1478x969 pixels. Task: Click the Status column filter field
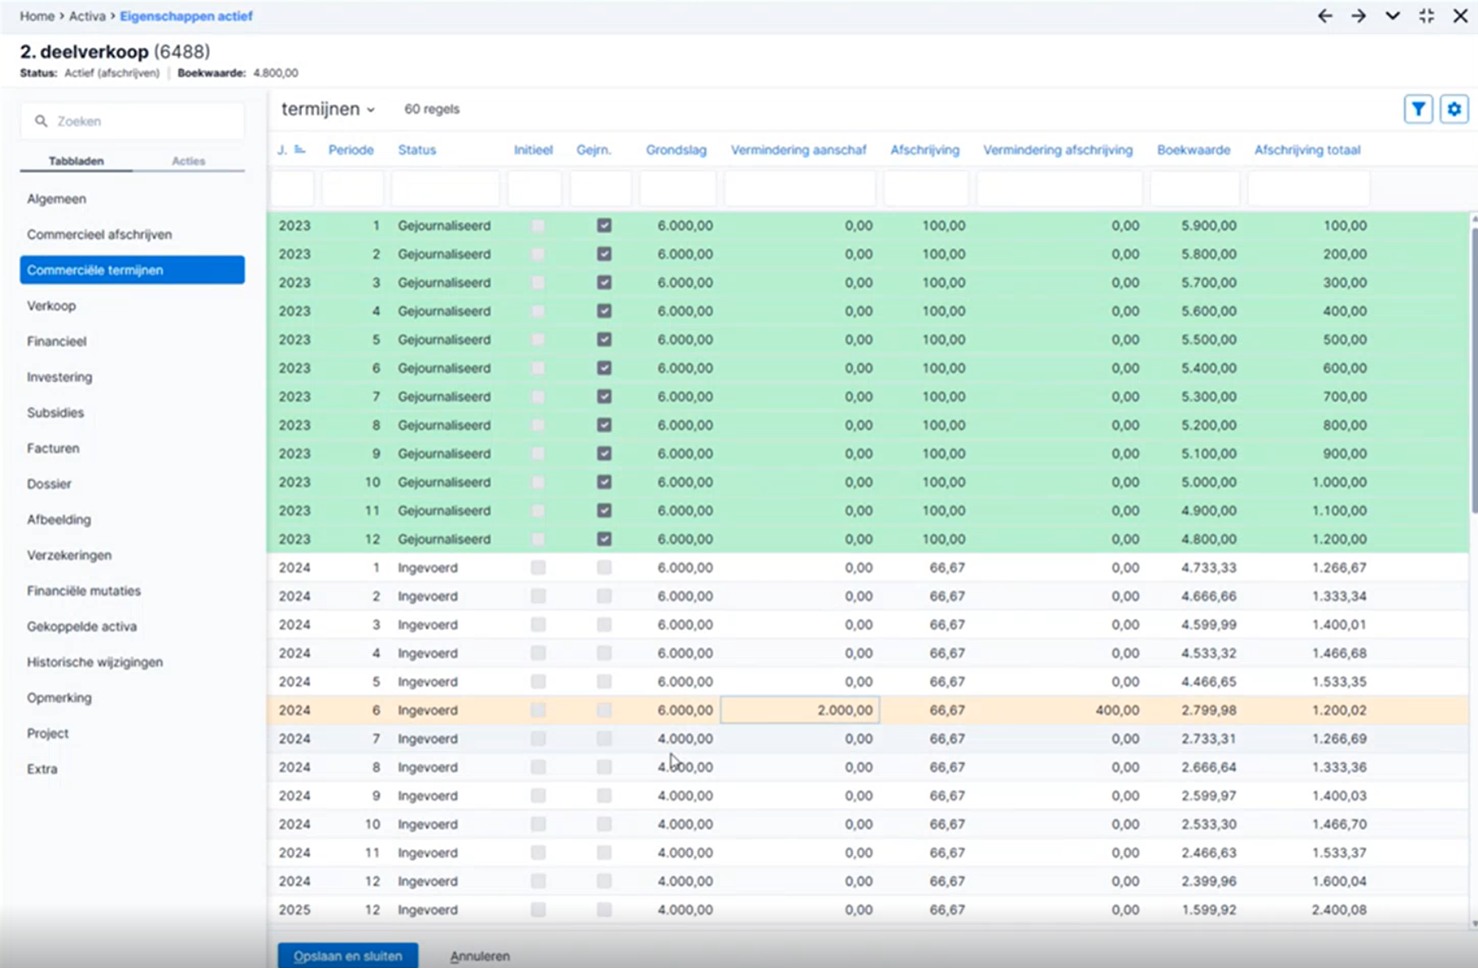[x=445, y=188]
